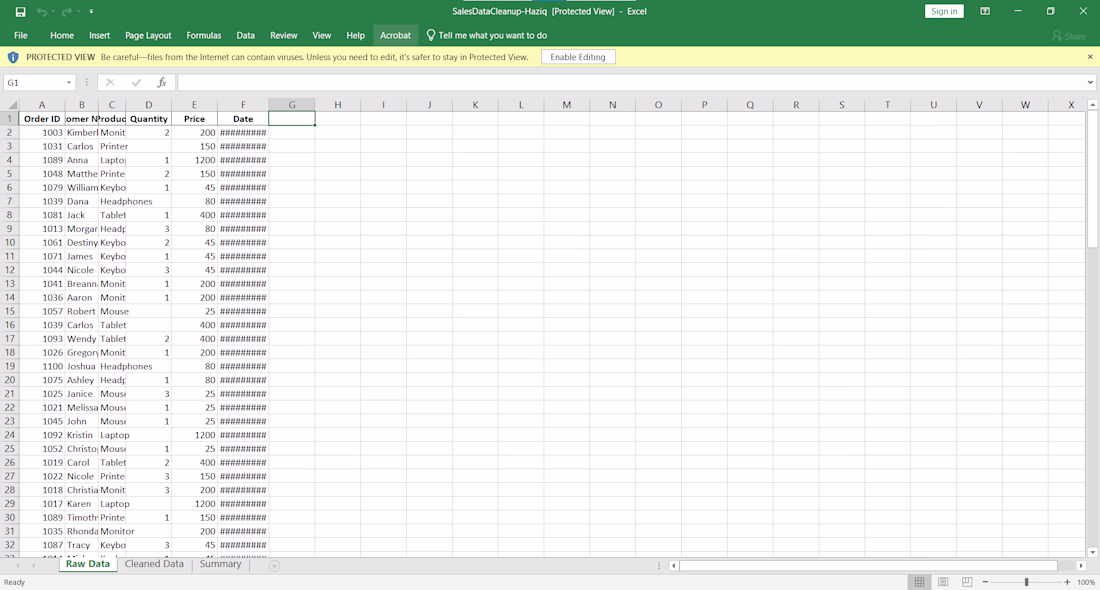Click Tell me what you want to do
This screenshot has width=1100, height=590.
[x=487, y=35]
